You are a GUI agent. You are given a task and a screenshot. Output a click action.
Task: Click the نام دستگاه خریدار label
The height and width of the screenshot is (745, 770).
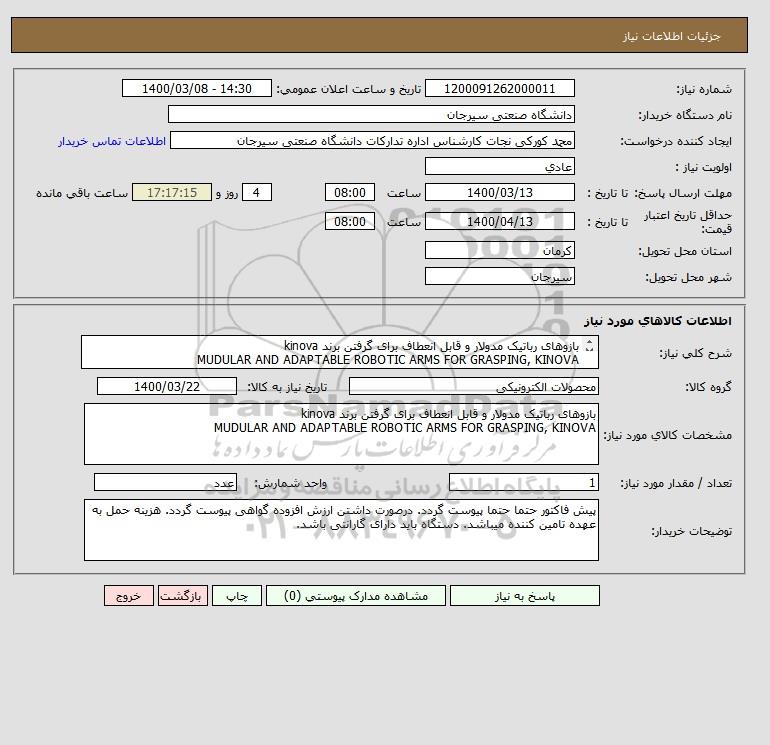coord(685,115)
